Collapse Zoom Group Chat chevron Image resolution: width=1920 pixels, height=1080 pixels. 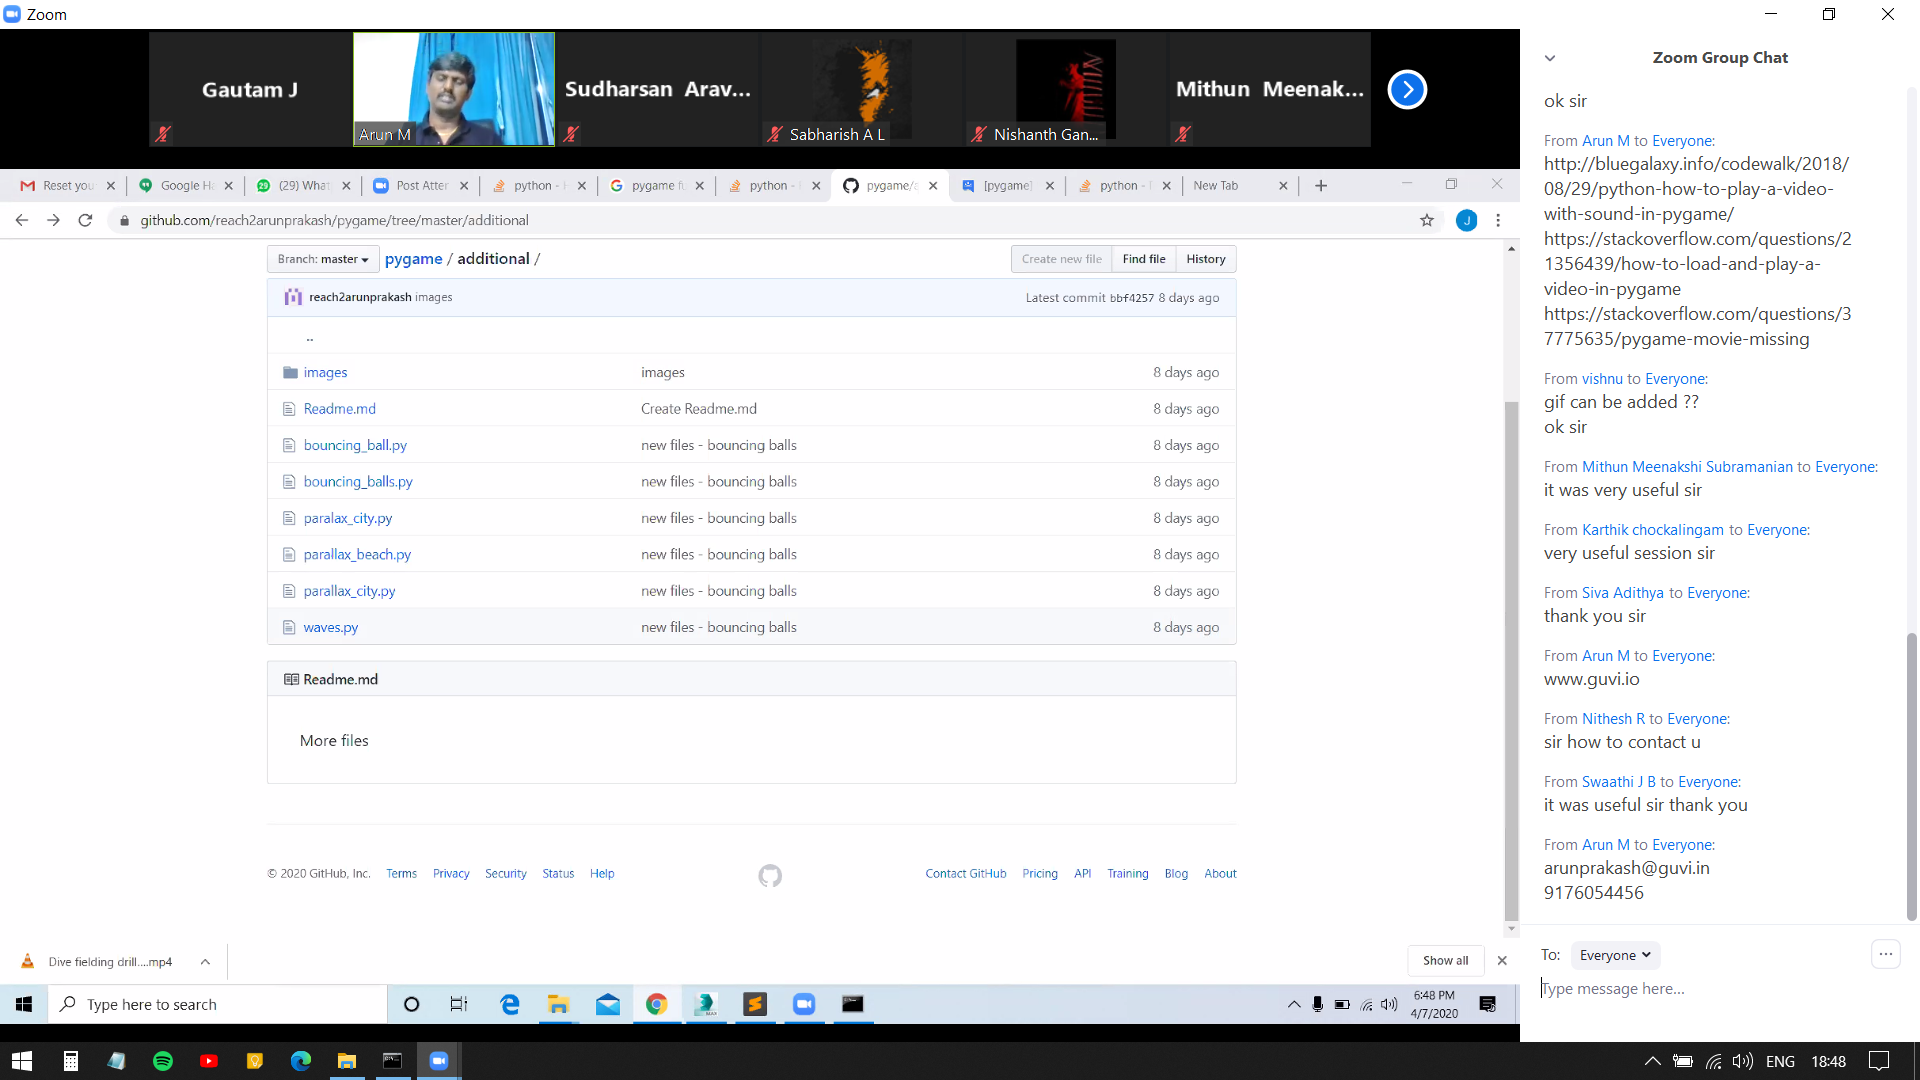[1550, 58]
